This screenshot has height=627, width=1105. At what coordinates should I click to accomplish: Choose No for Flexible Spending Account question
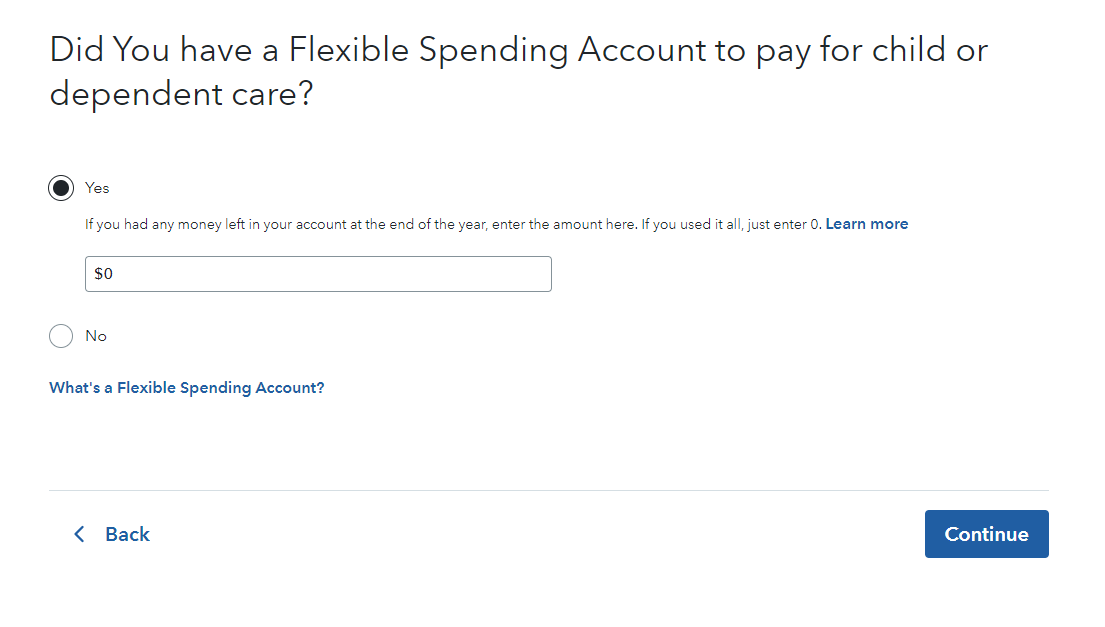(x=61, y=336)
